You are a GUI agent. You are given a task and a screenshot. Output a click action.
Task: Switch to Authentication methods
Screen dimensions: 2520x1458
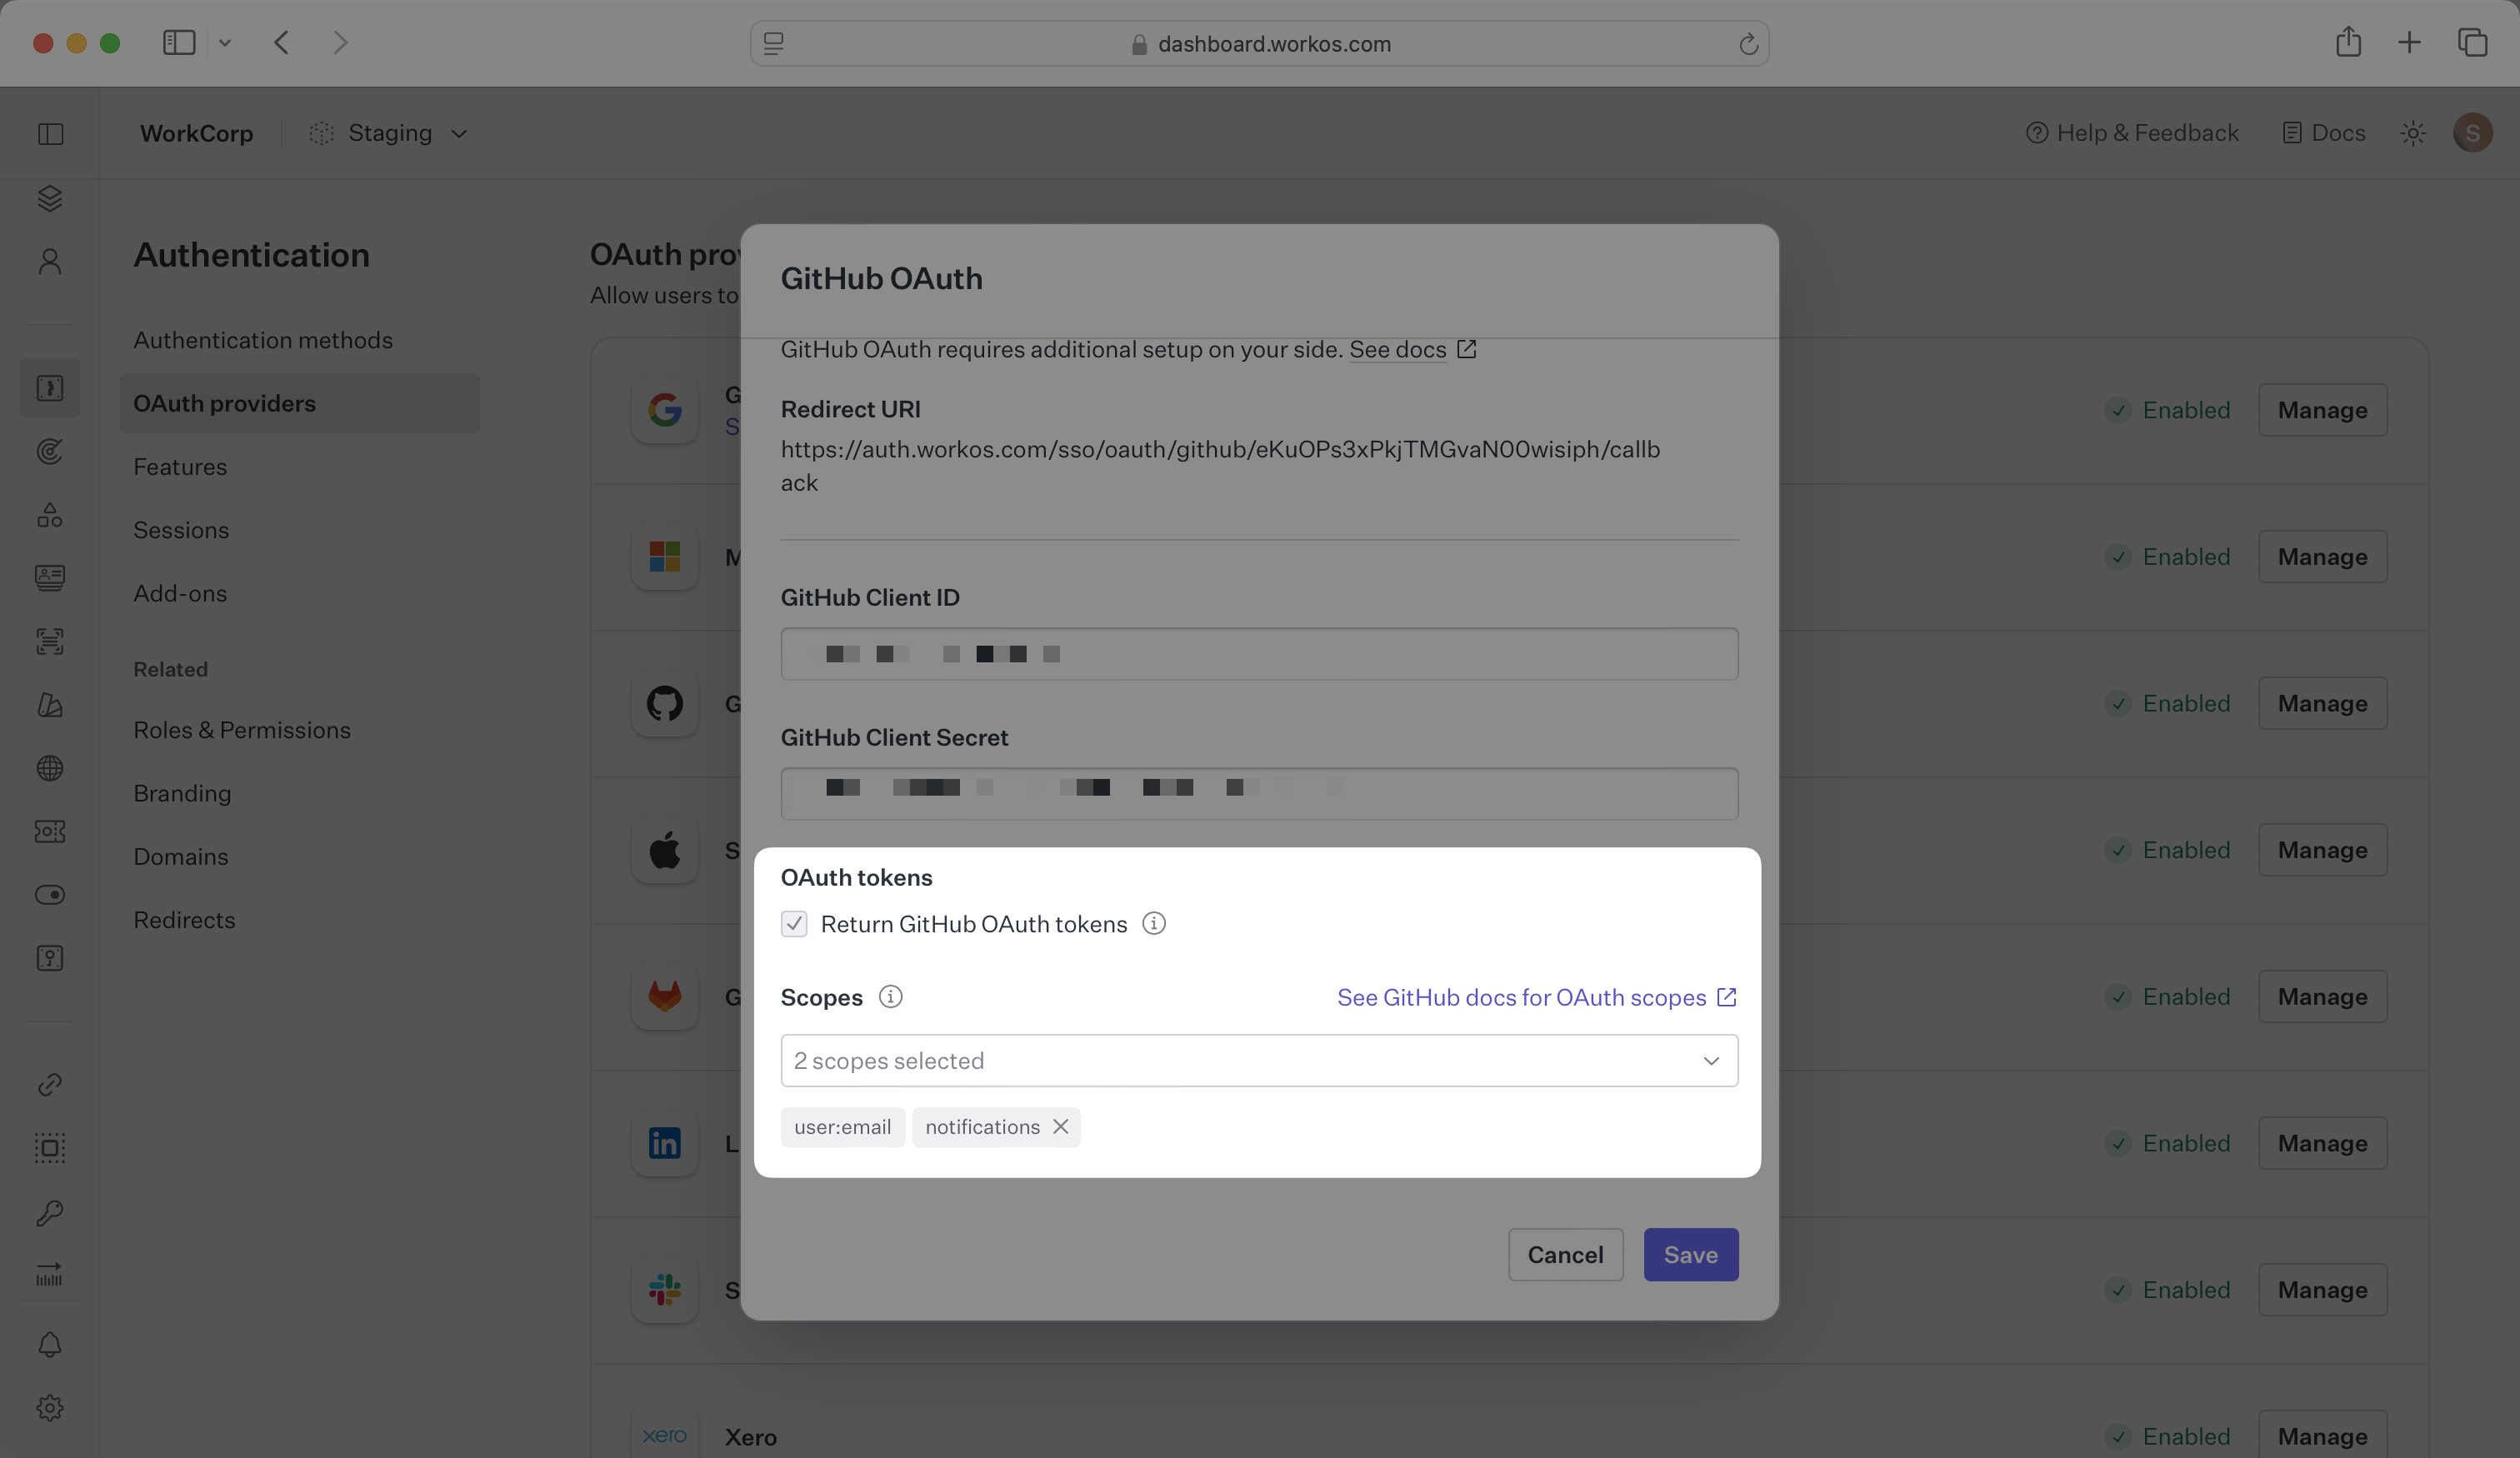tap(263, 340)
